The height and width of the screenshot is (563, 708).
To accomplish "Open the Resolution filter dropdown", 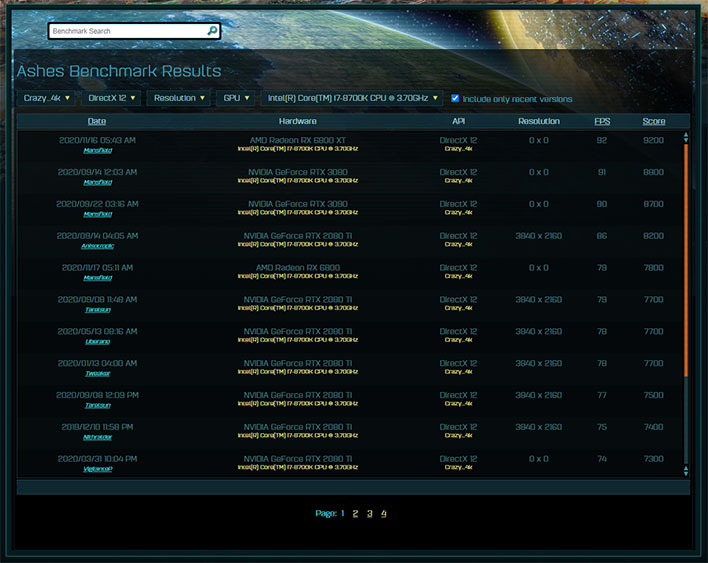I will coord(179,99).
